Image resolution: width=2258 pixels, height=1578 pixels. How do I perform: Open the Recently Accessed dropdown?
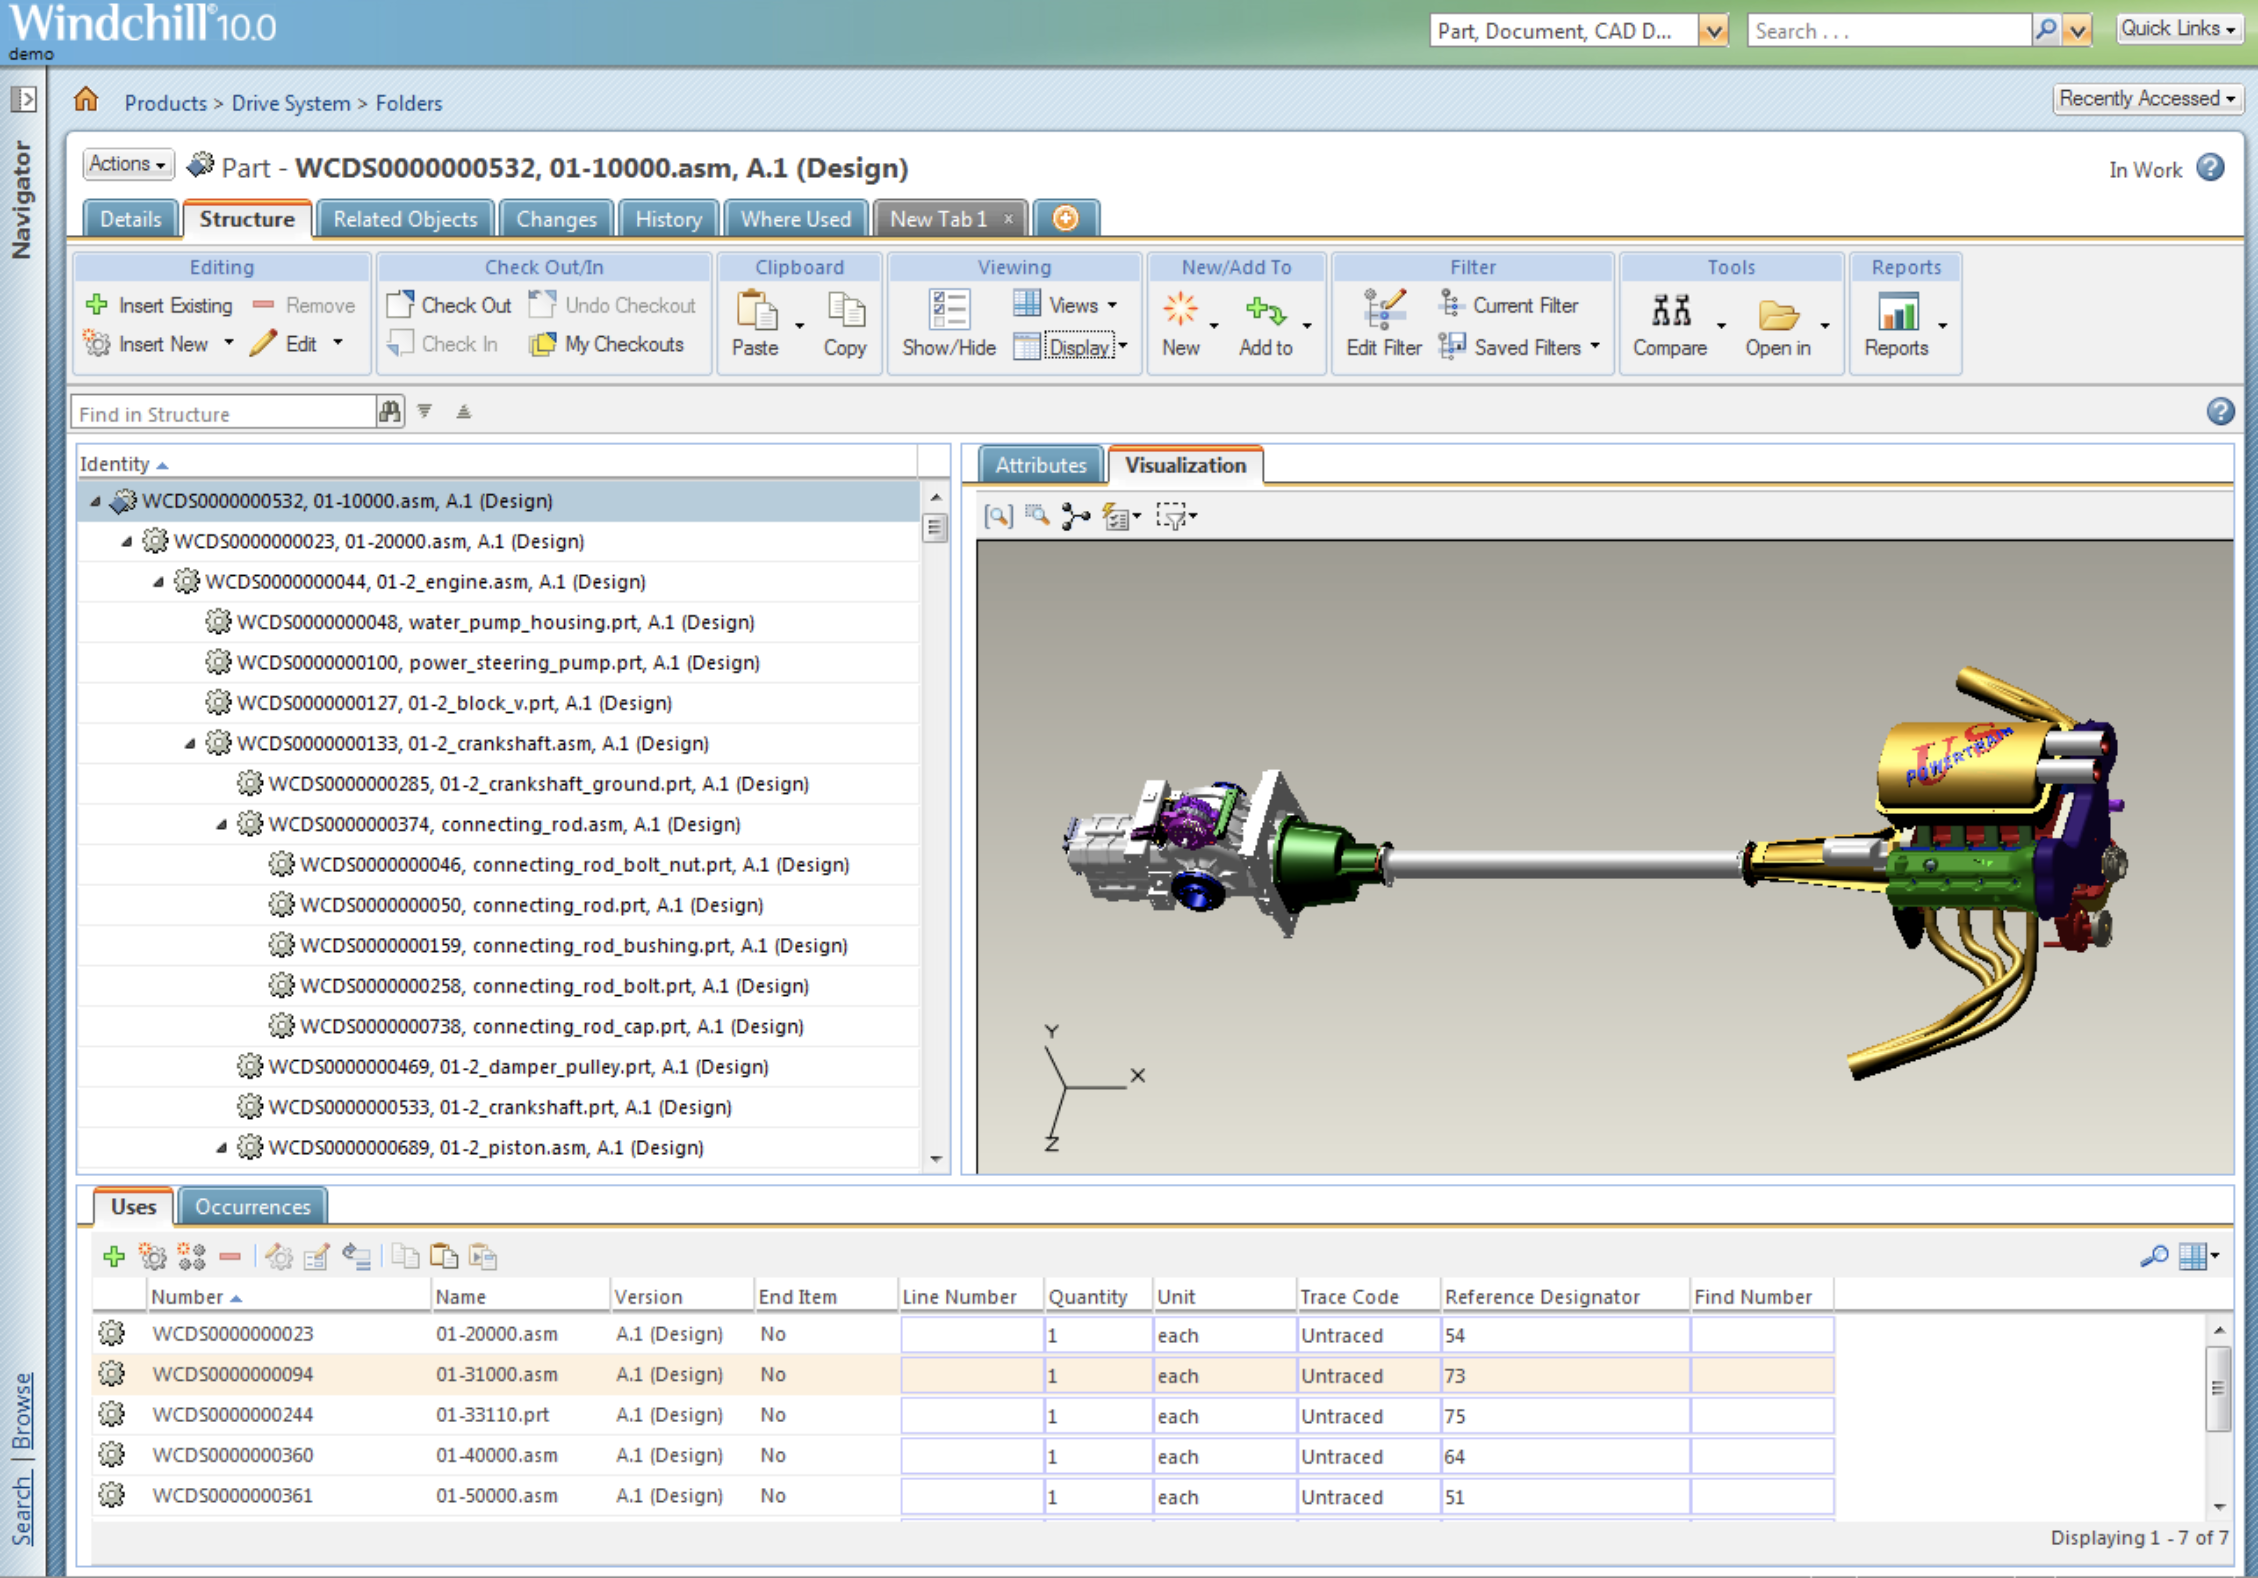click(x=2146, y=99)
